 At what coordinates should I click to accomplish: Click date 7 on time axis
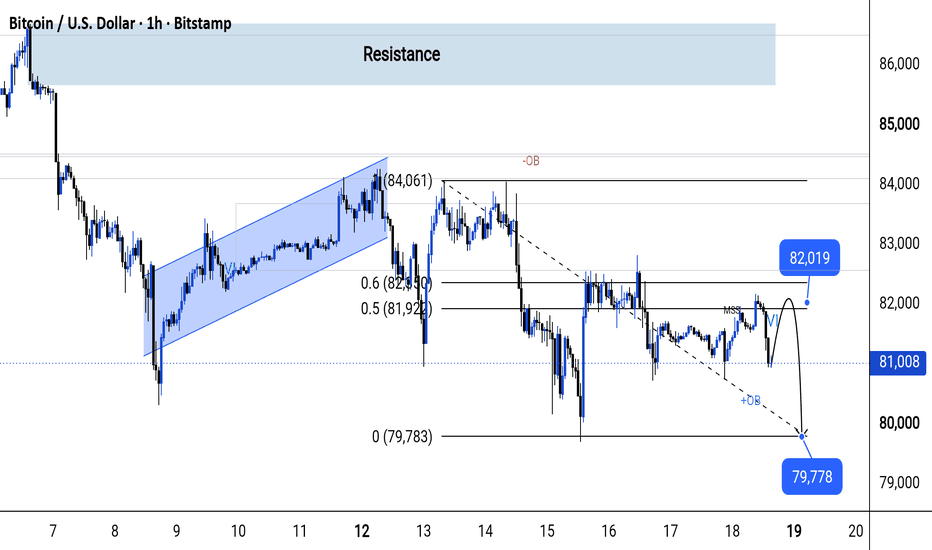point(53,530)
